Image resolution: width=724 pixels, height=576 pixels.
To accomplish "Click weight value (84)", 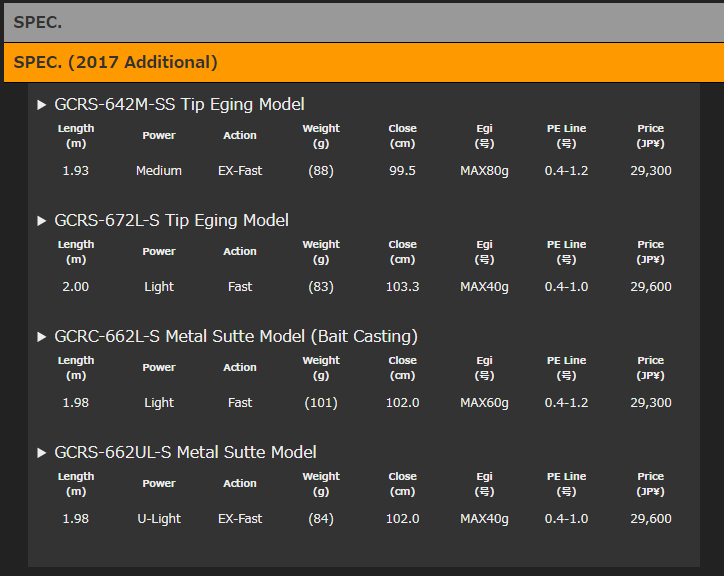I will 321,519.
